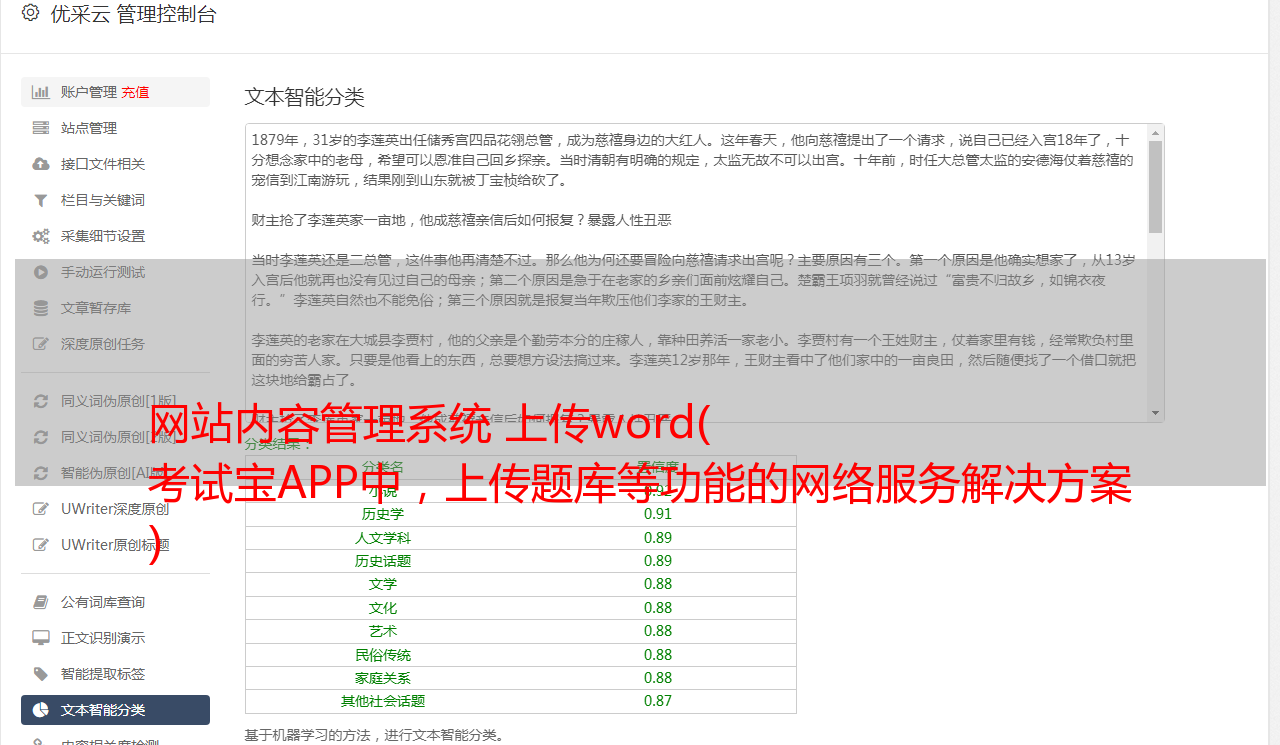The width and height of the screenshot is (1280, 745).
Task: Open 同义词伪原创[2版] in the sidebar
Action: tap(115, 437)
